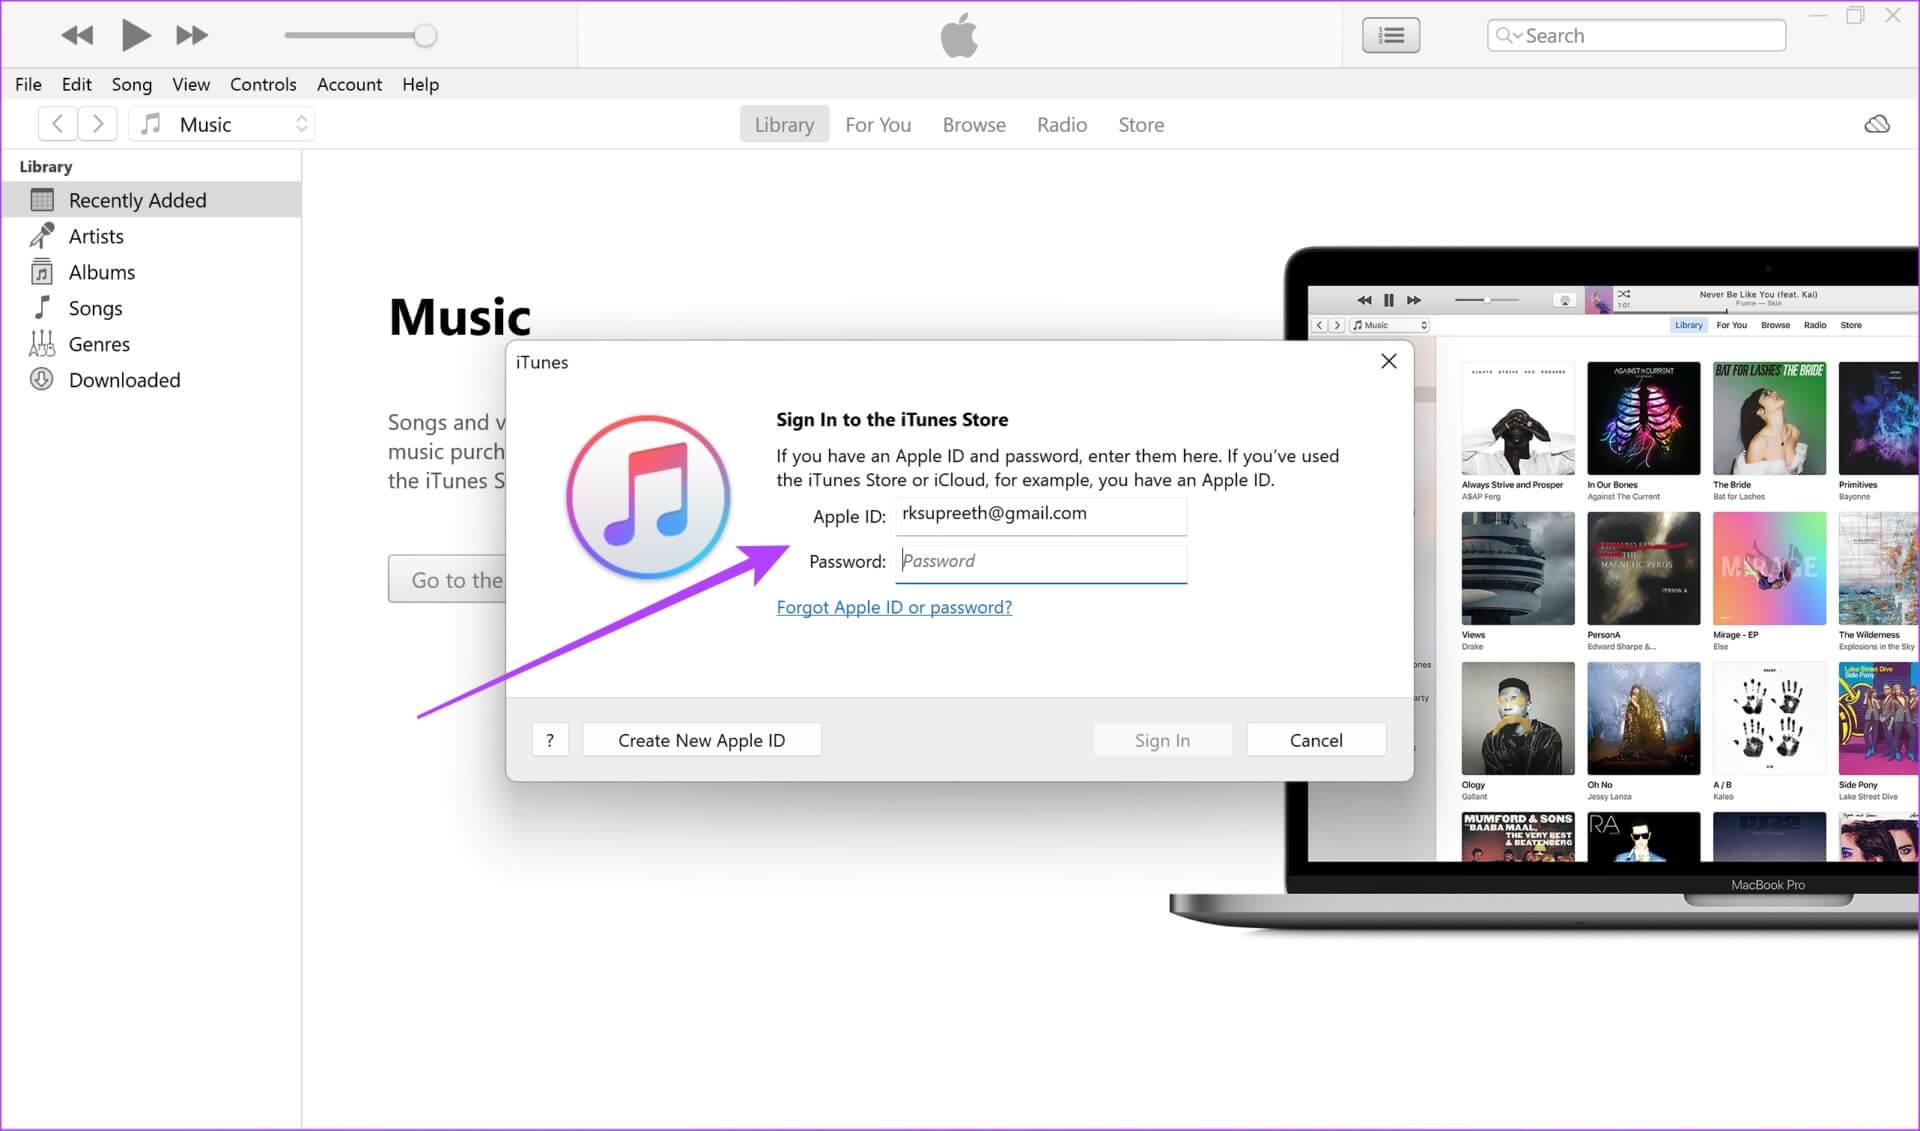
Task: Open the Account menu
Action: [x=349, y=83]
